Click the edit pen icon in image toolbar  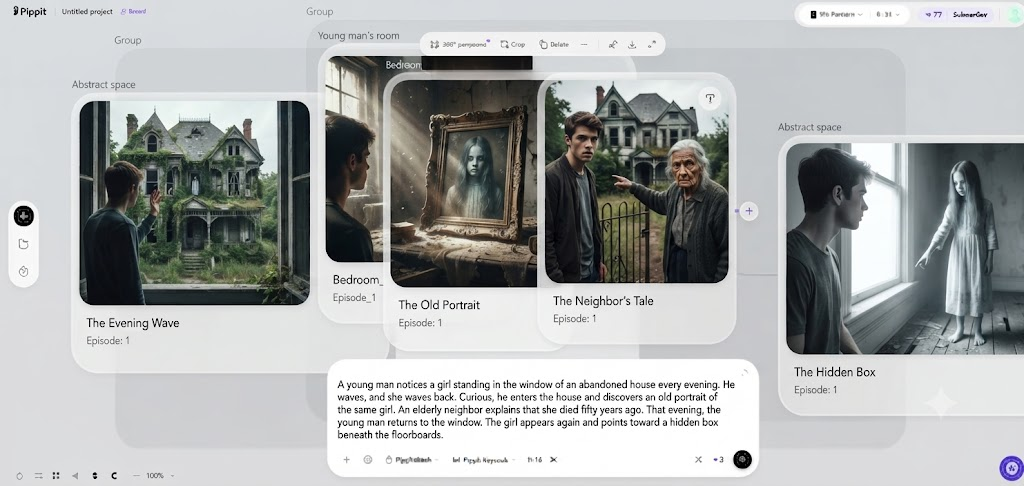click(613, 44)
